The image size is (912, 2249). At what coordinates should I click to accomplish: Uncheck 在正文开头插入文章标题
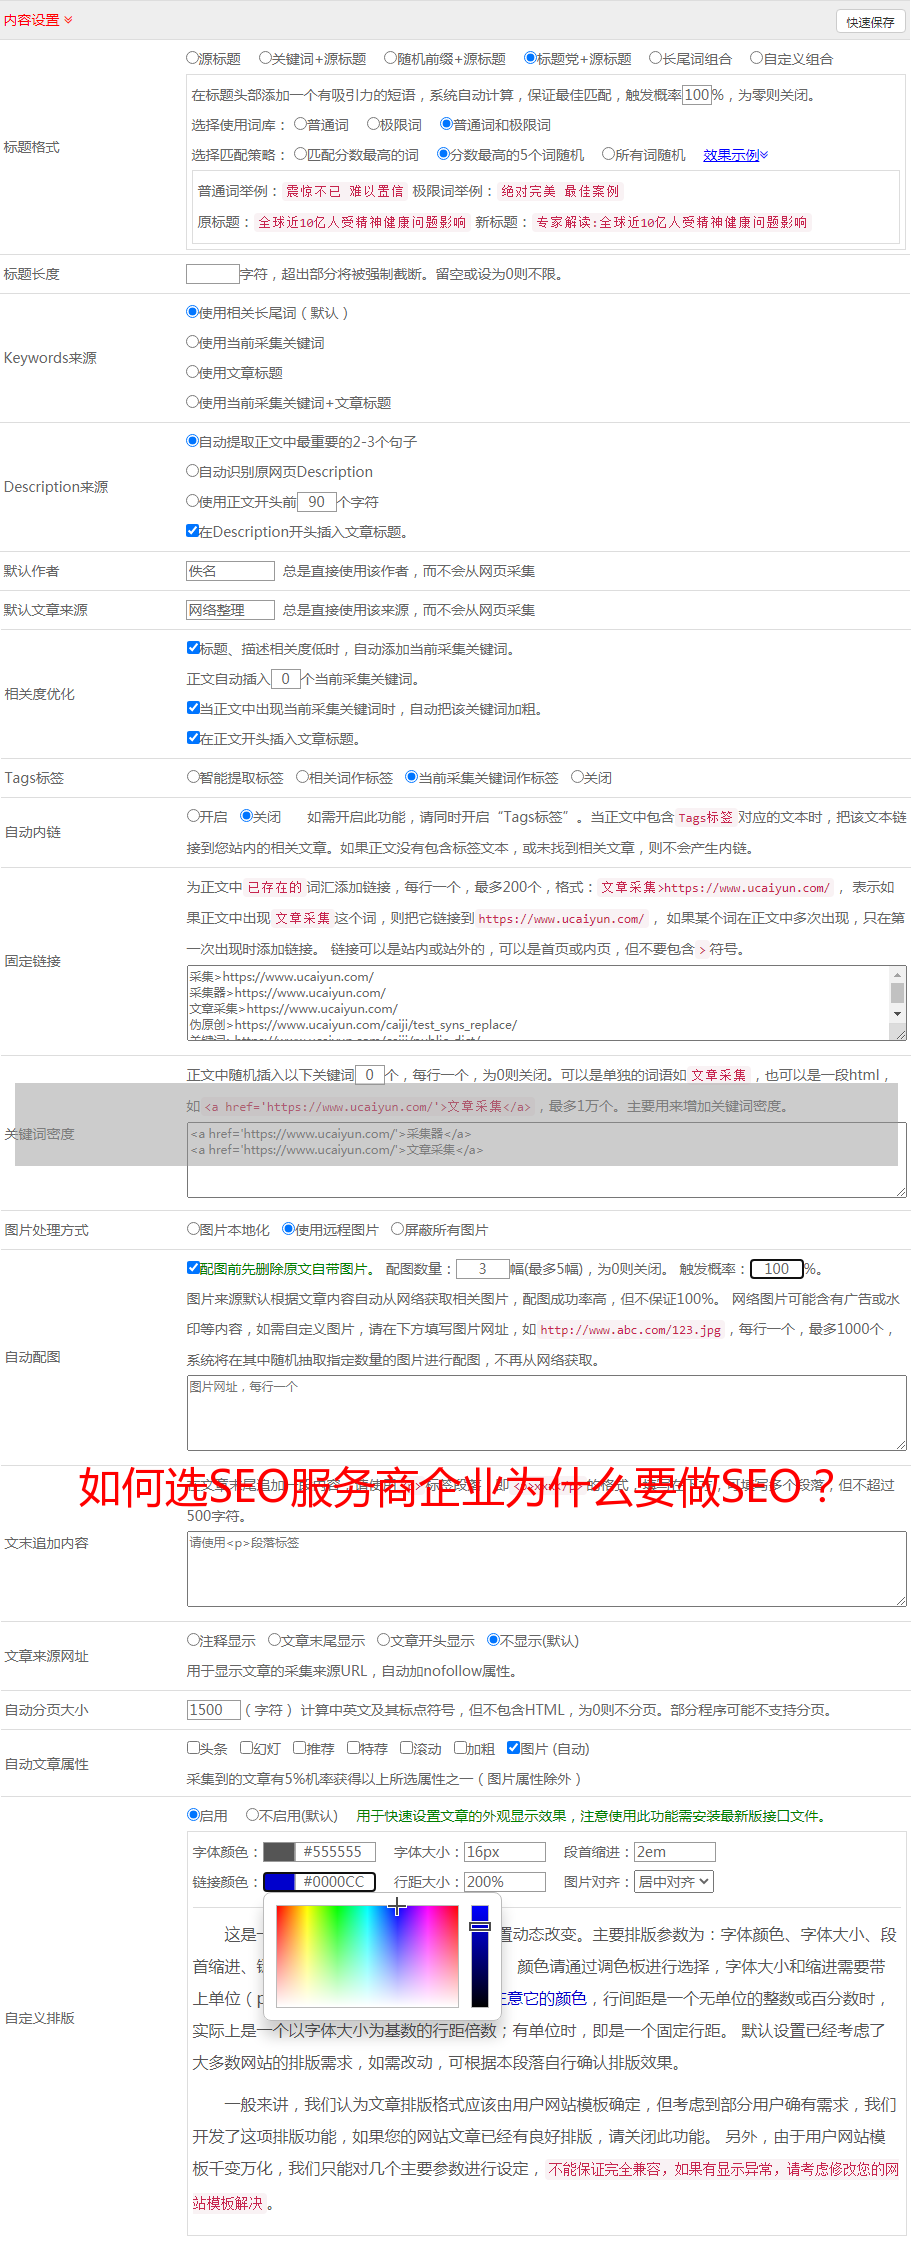click(194, 738)
